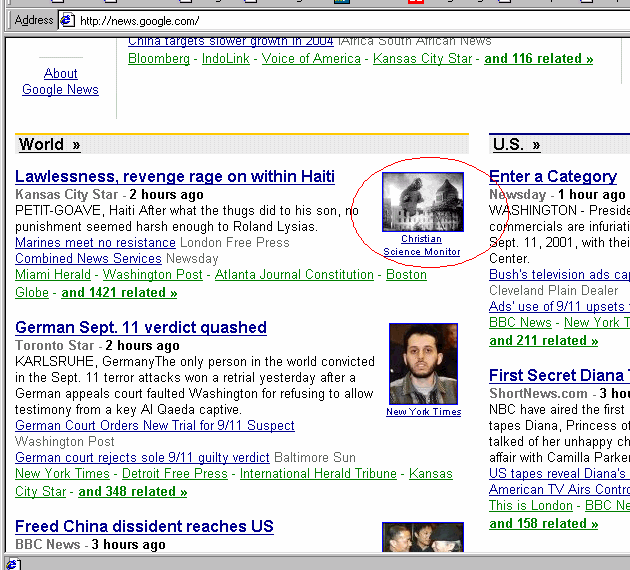Click 'Kansas City Star - 2 hours ago' text
Viewport: 630px width, 570px height.
click(x=109, y=194)
